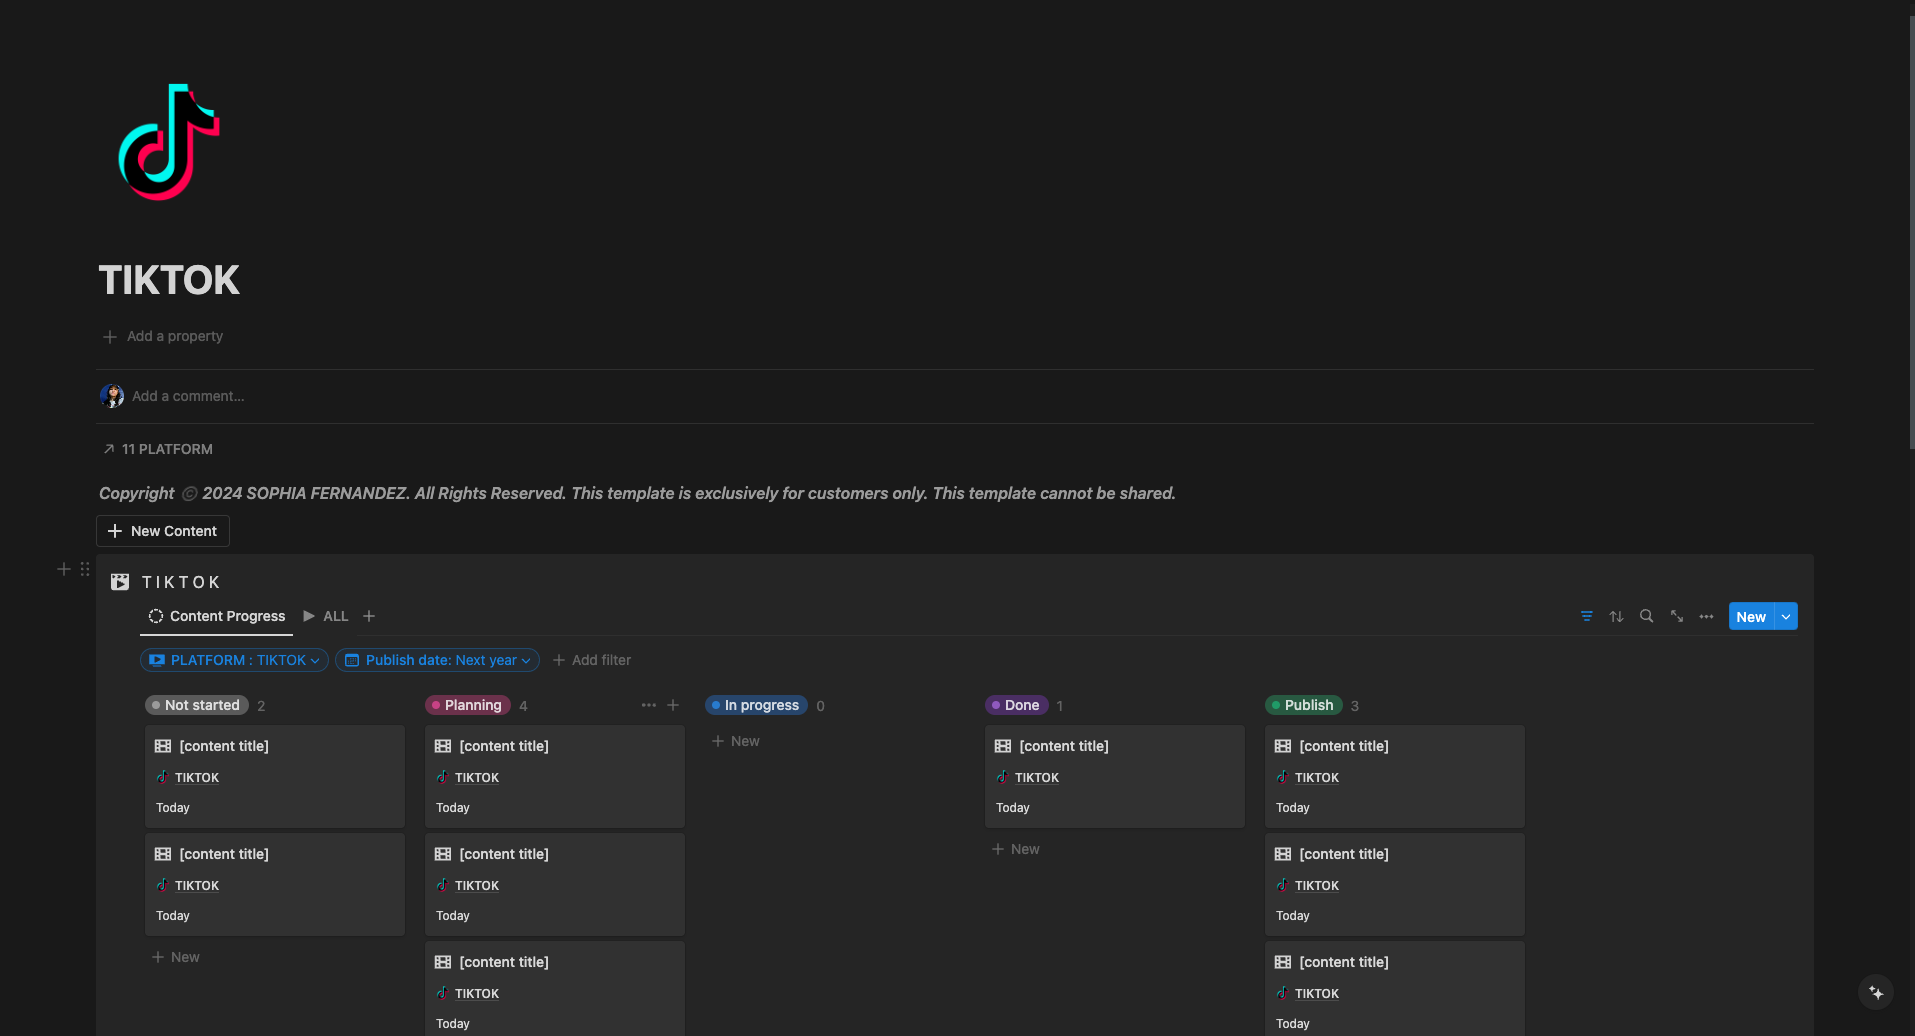
Task: Click the drag handle icon left of database
Action: coord(85,569)
